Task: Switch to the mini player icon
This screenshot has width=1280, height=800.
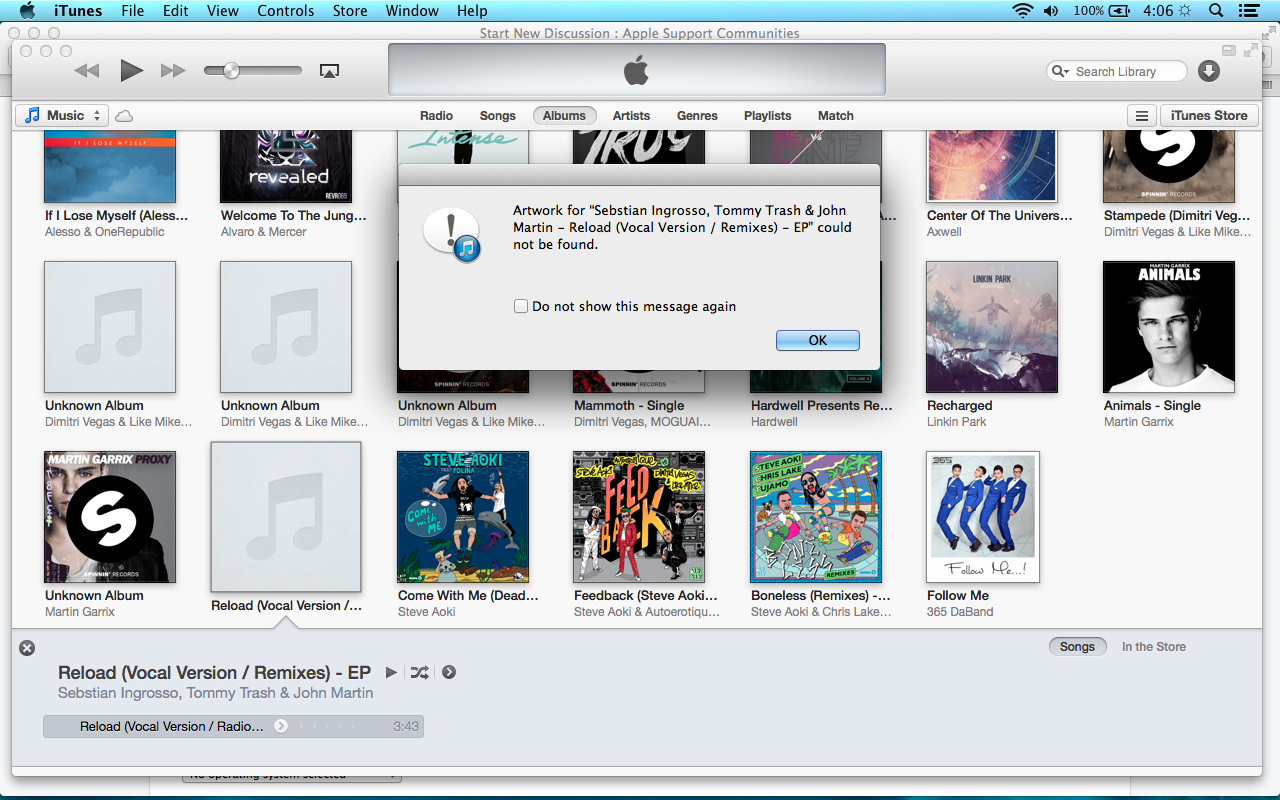Action: pos(1229,50)
